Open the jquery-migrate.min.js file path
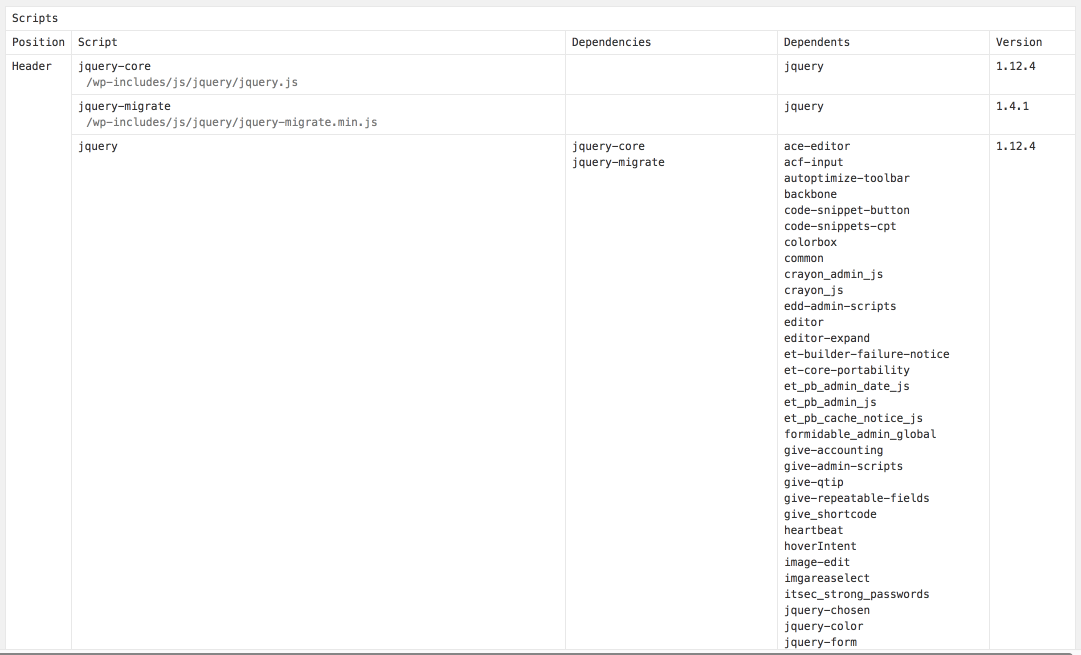This screenshot has width=1081, height=655. pyautogui.click(x=231, y=122)
